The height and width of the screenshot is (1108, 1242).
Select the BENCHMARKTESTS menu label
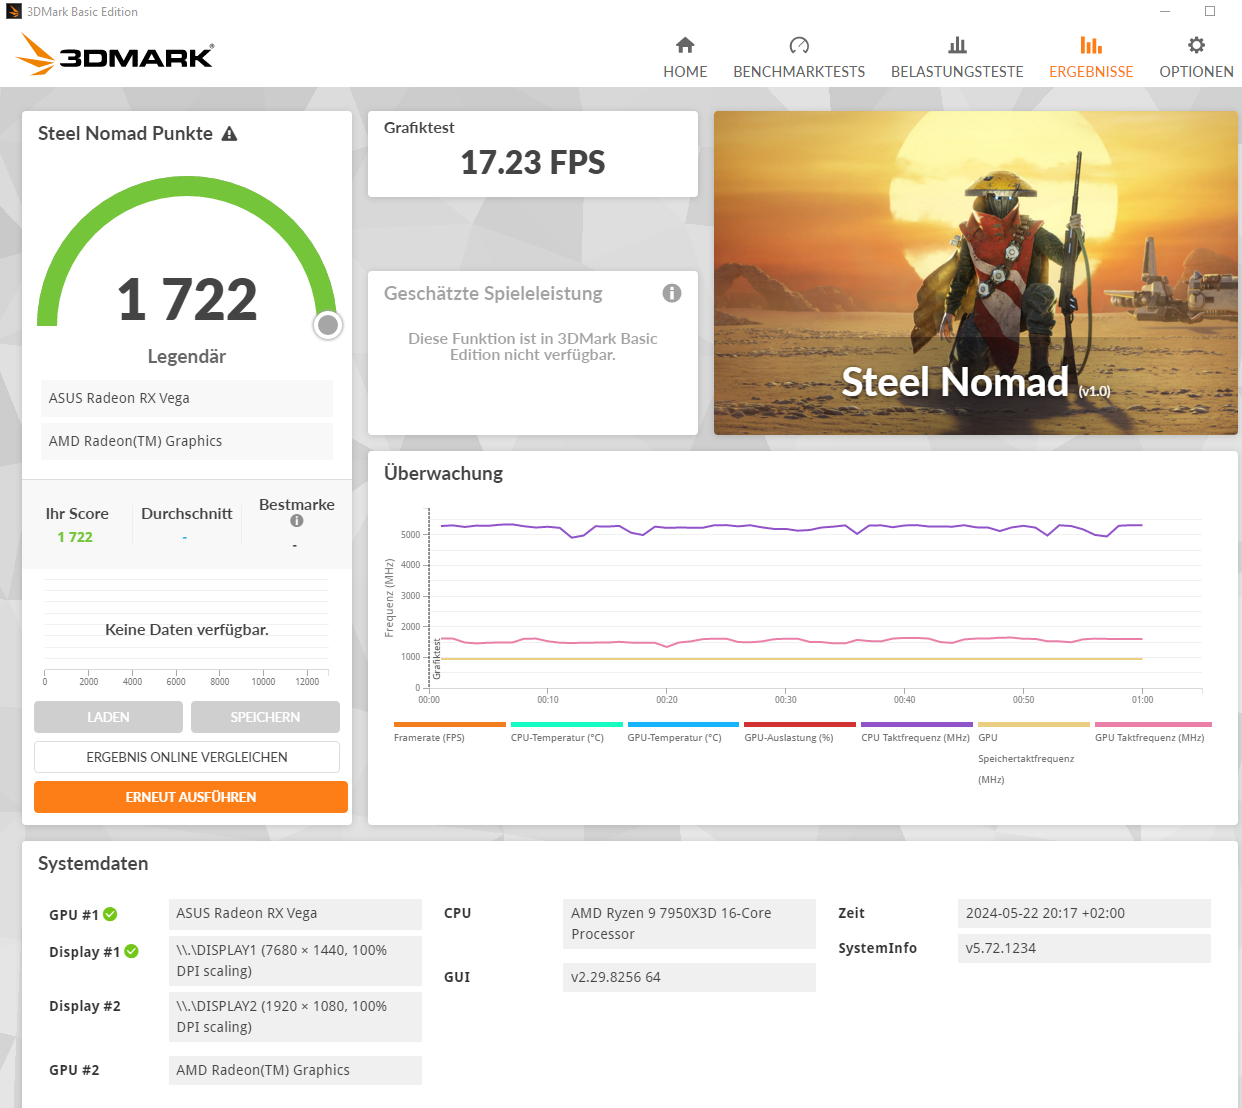pyautogui.click(x=799, y=72)
